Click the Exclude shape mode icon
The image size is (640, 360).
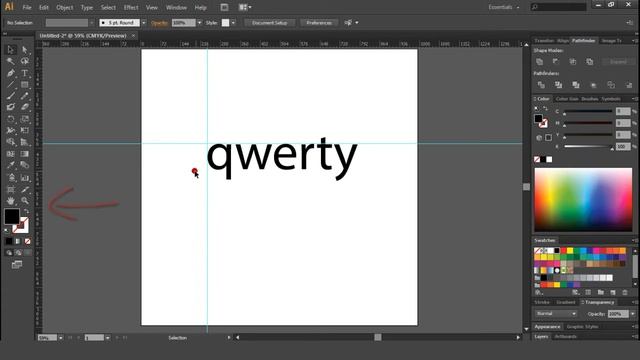click(589, 62)
